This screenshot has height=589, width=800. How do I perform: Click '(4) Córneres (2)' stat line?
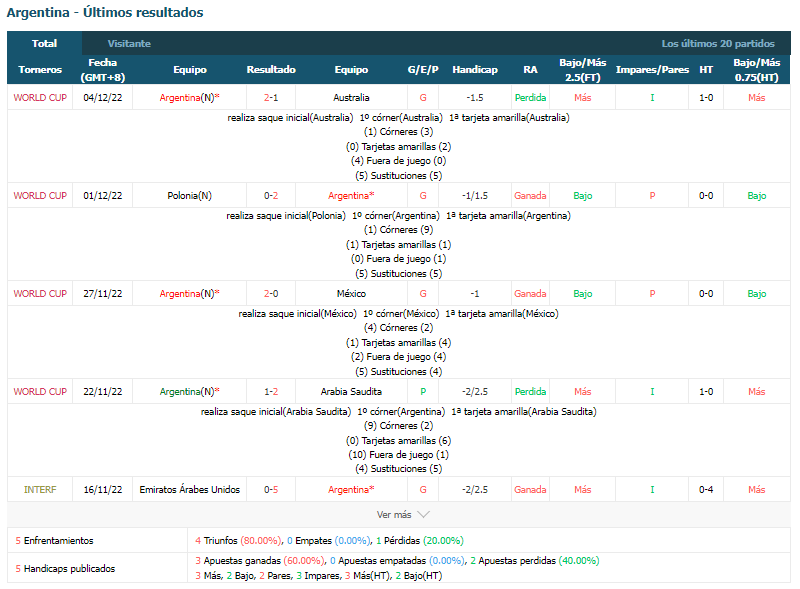pos(398,328)
